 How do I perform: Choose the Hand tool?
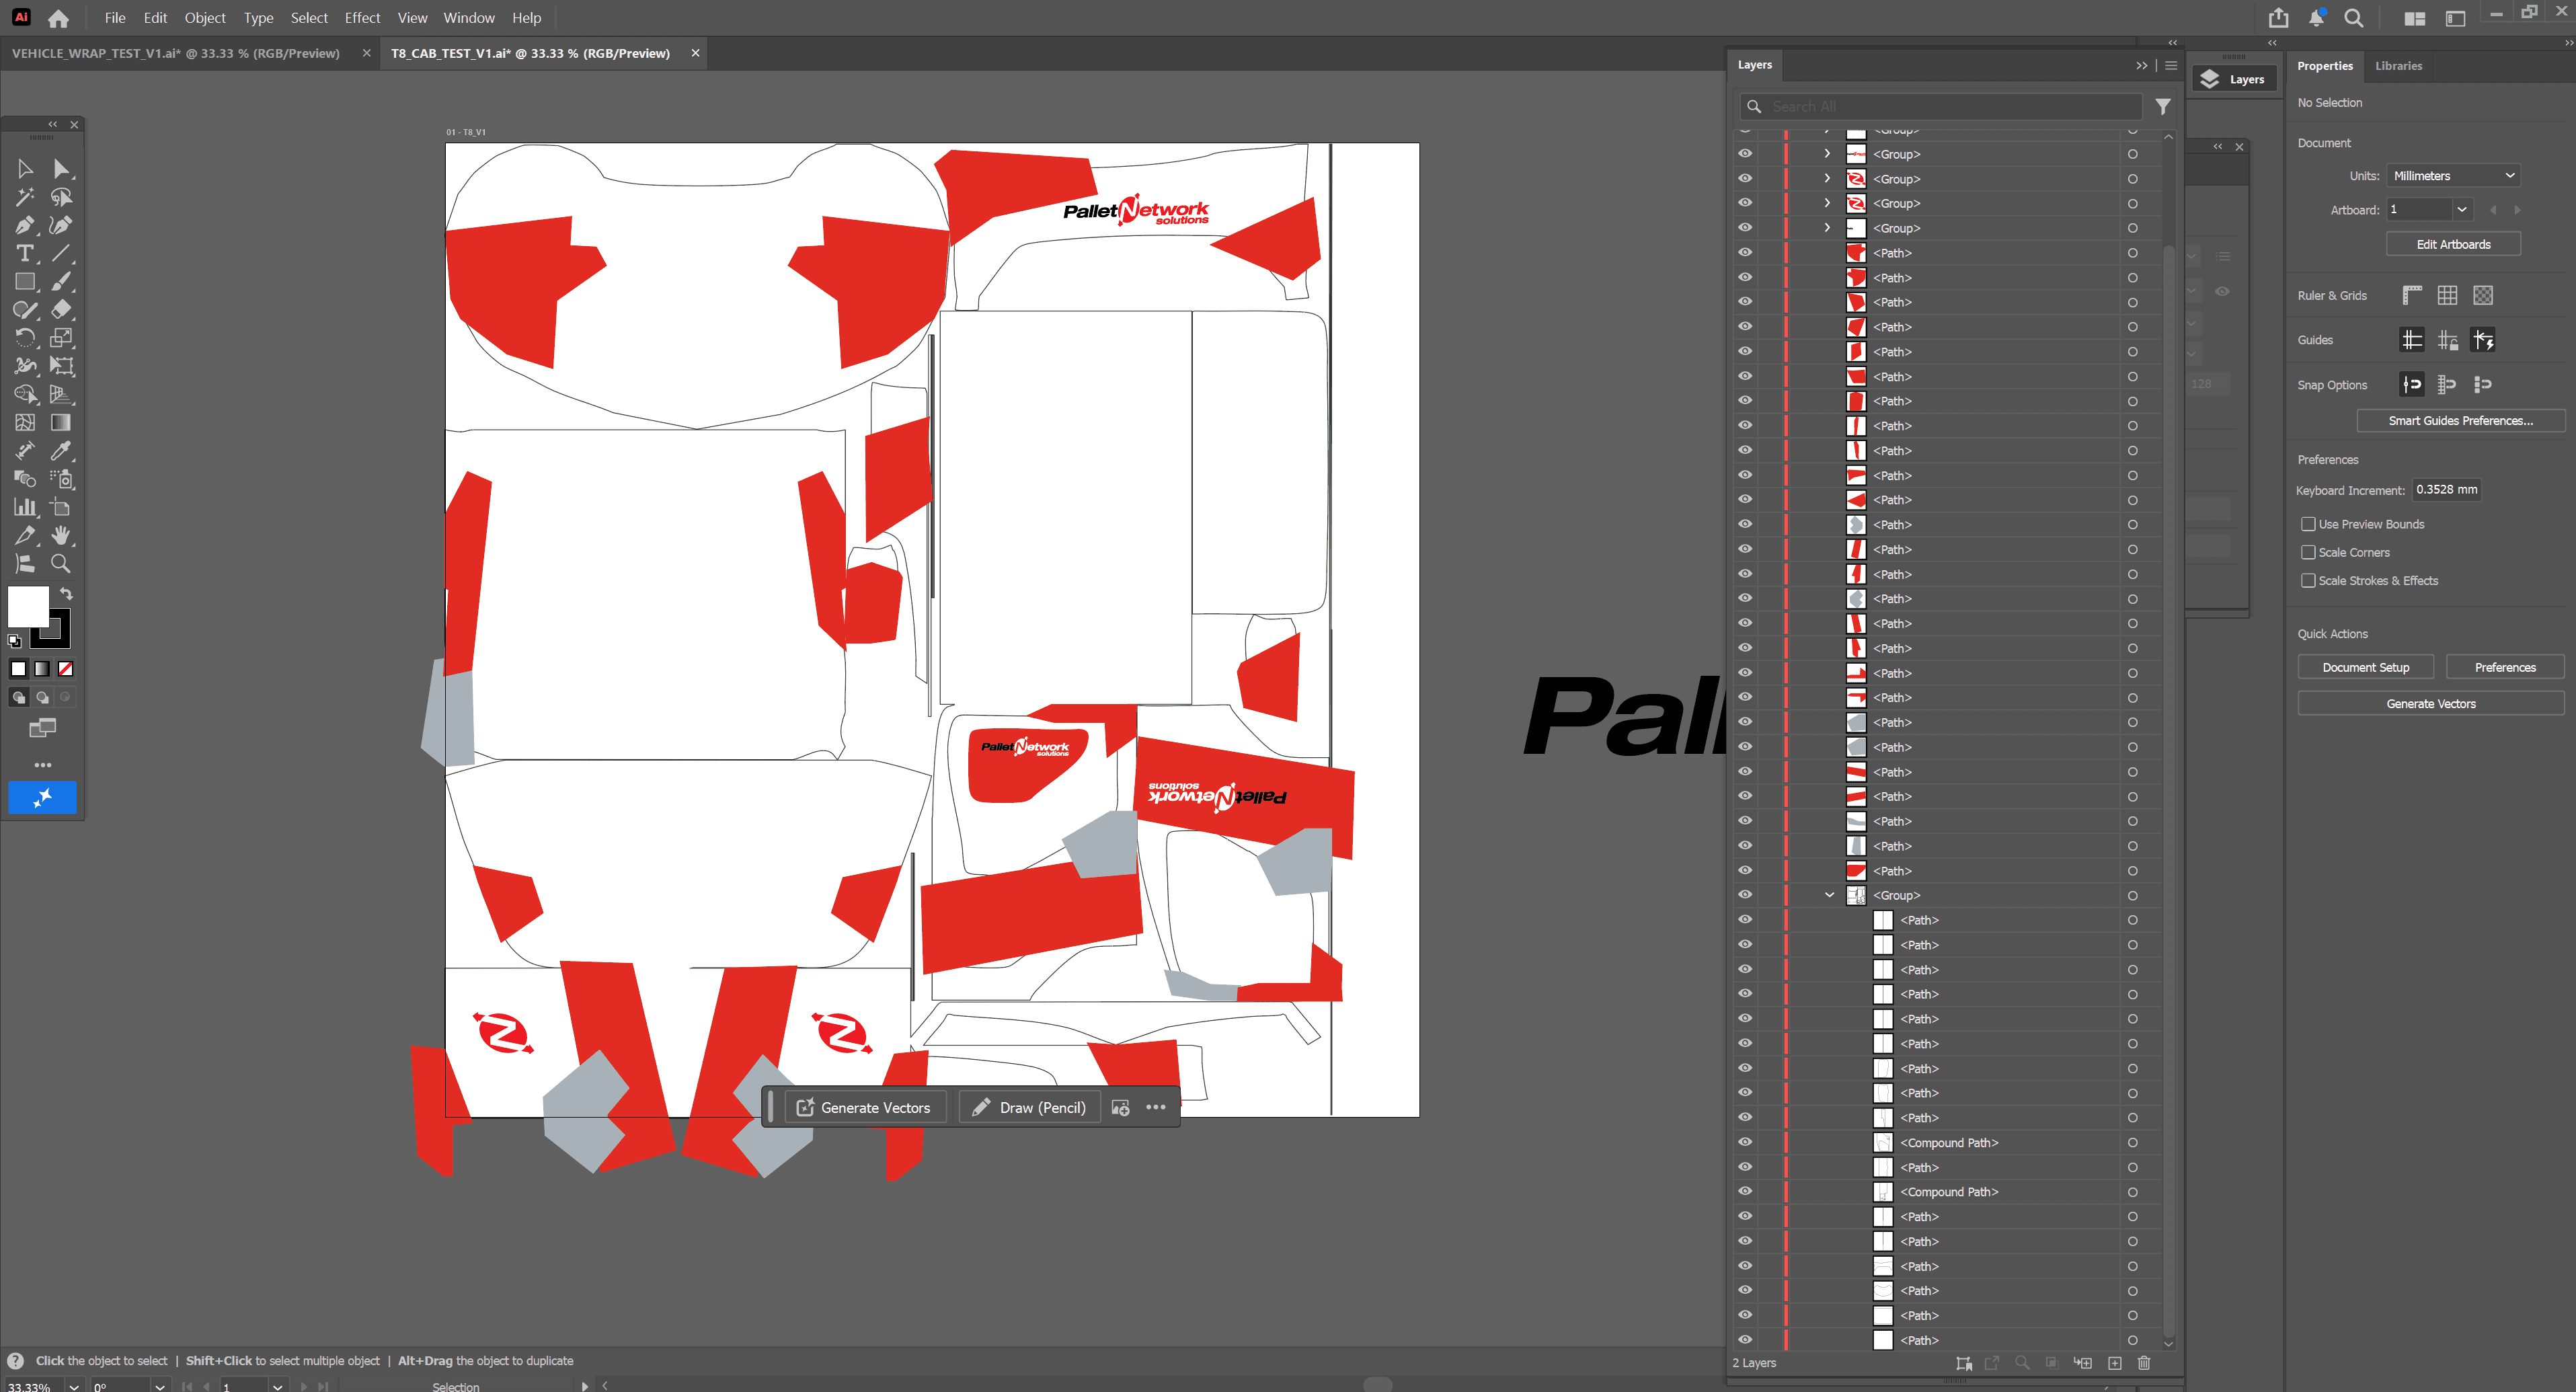[x=61, y=535]
